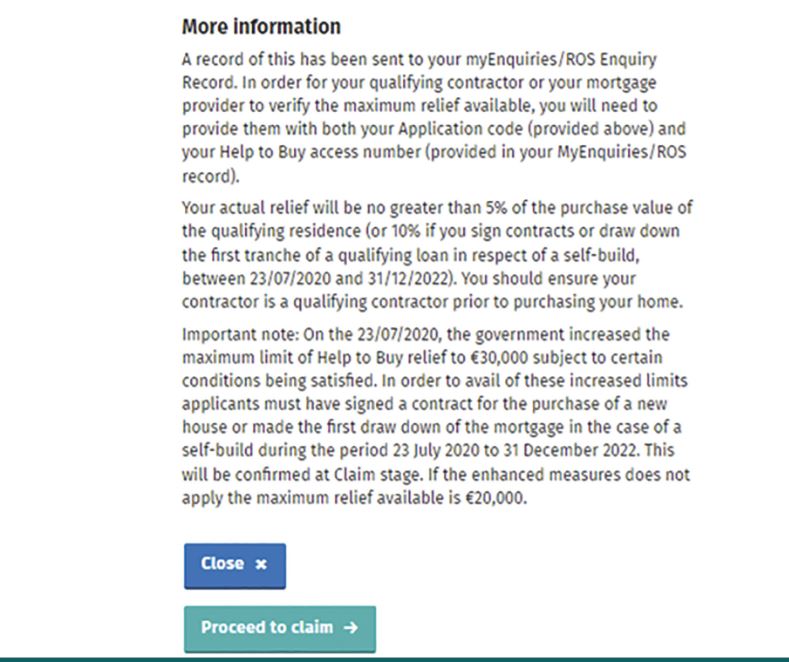Click the x icon on Close
The width and height of the screenshot is (789, 662).
261,565
